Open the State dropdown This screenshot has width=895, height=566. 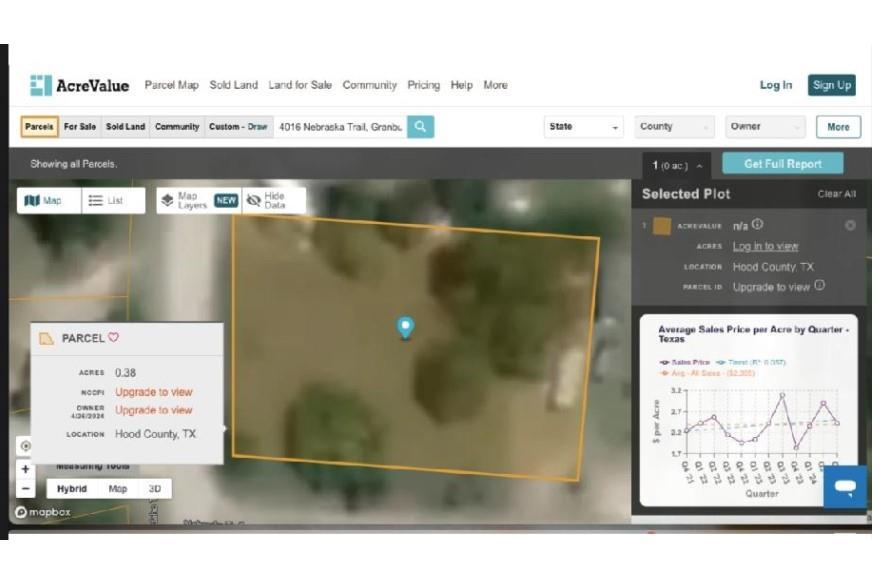pos(585,127)
